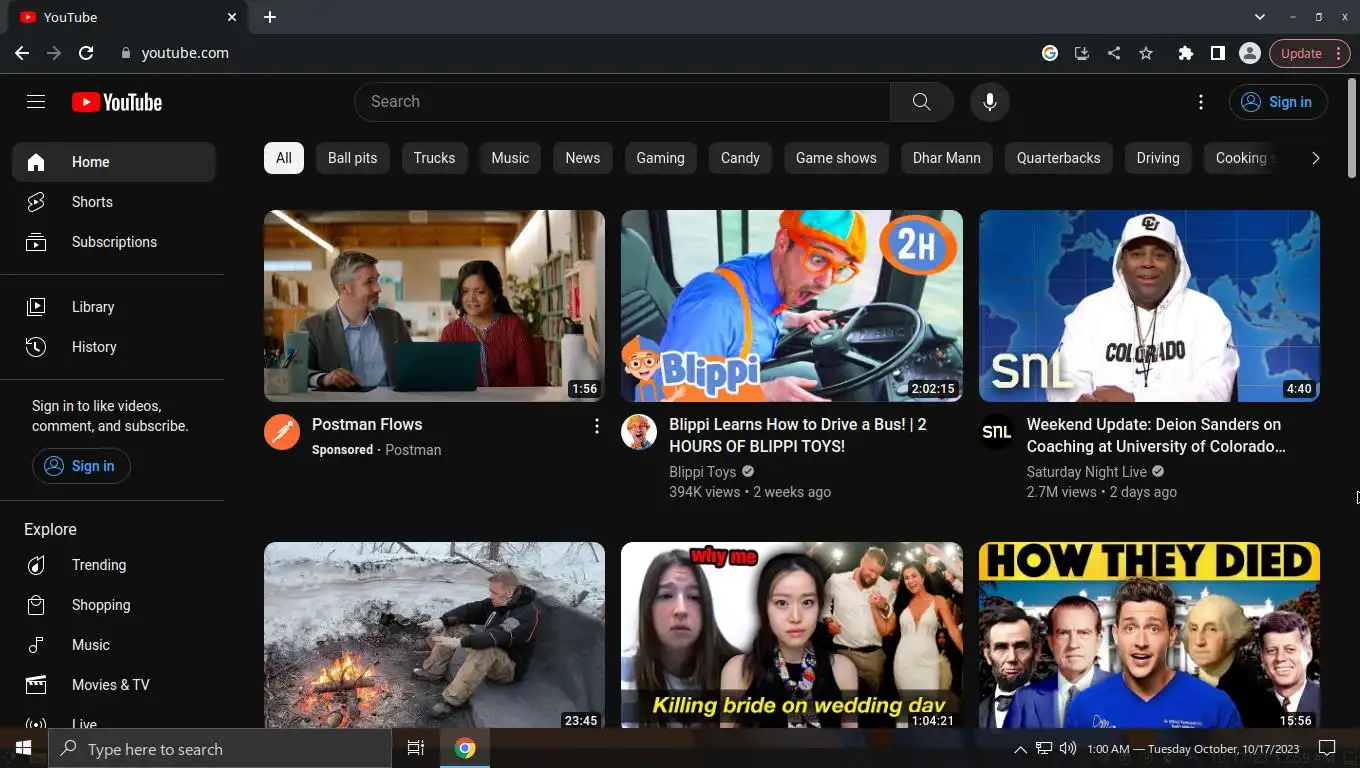The width and height of the screenshot is (1360, 768).
Task: Select the Dhar Mann filter chip
Action: [x=947, y=158]
